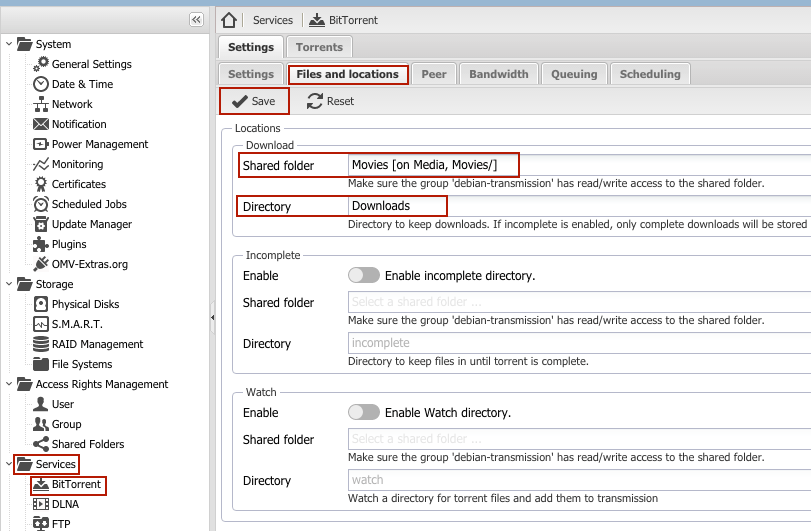Open Notification envelope icon
811x531 pixels.
coord(41,124)
